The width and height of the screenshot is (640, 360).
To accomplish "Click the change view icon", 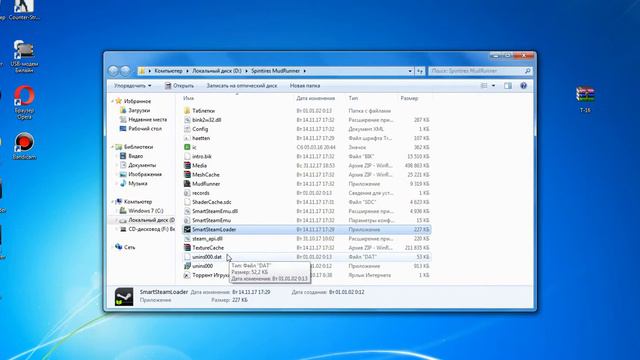I will pos(484,86).
